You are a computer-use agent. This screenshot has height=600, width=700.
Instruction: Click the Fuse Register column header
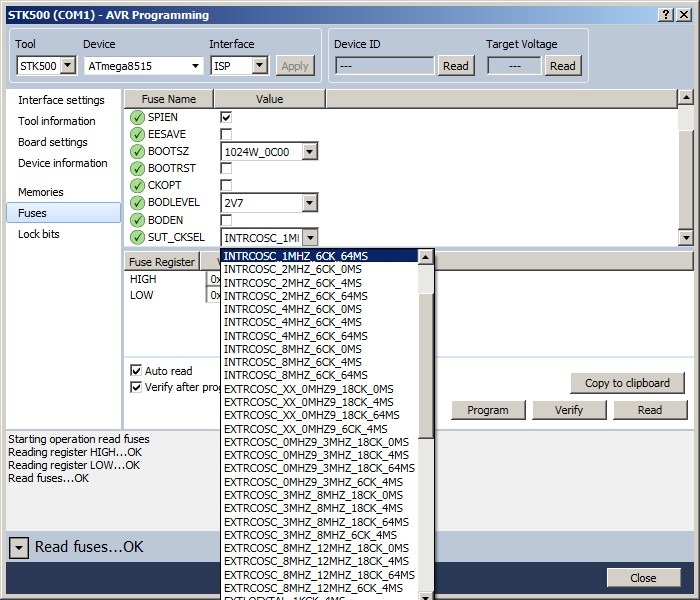162,262
